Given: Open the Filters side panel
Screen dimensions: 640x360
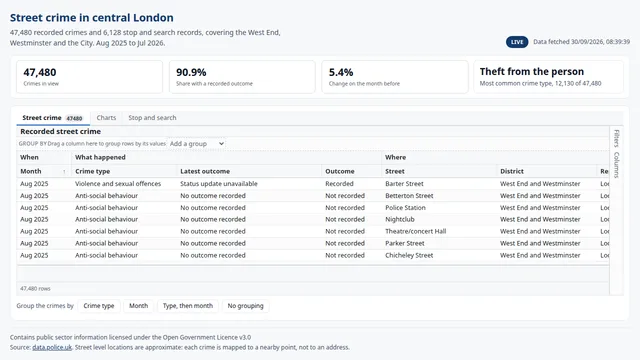Looking at the screenshot, I should (616, 138).
